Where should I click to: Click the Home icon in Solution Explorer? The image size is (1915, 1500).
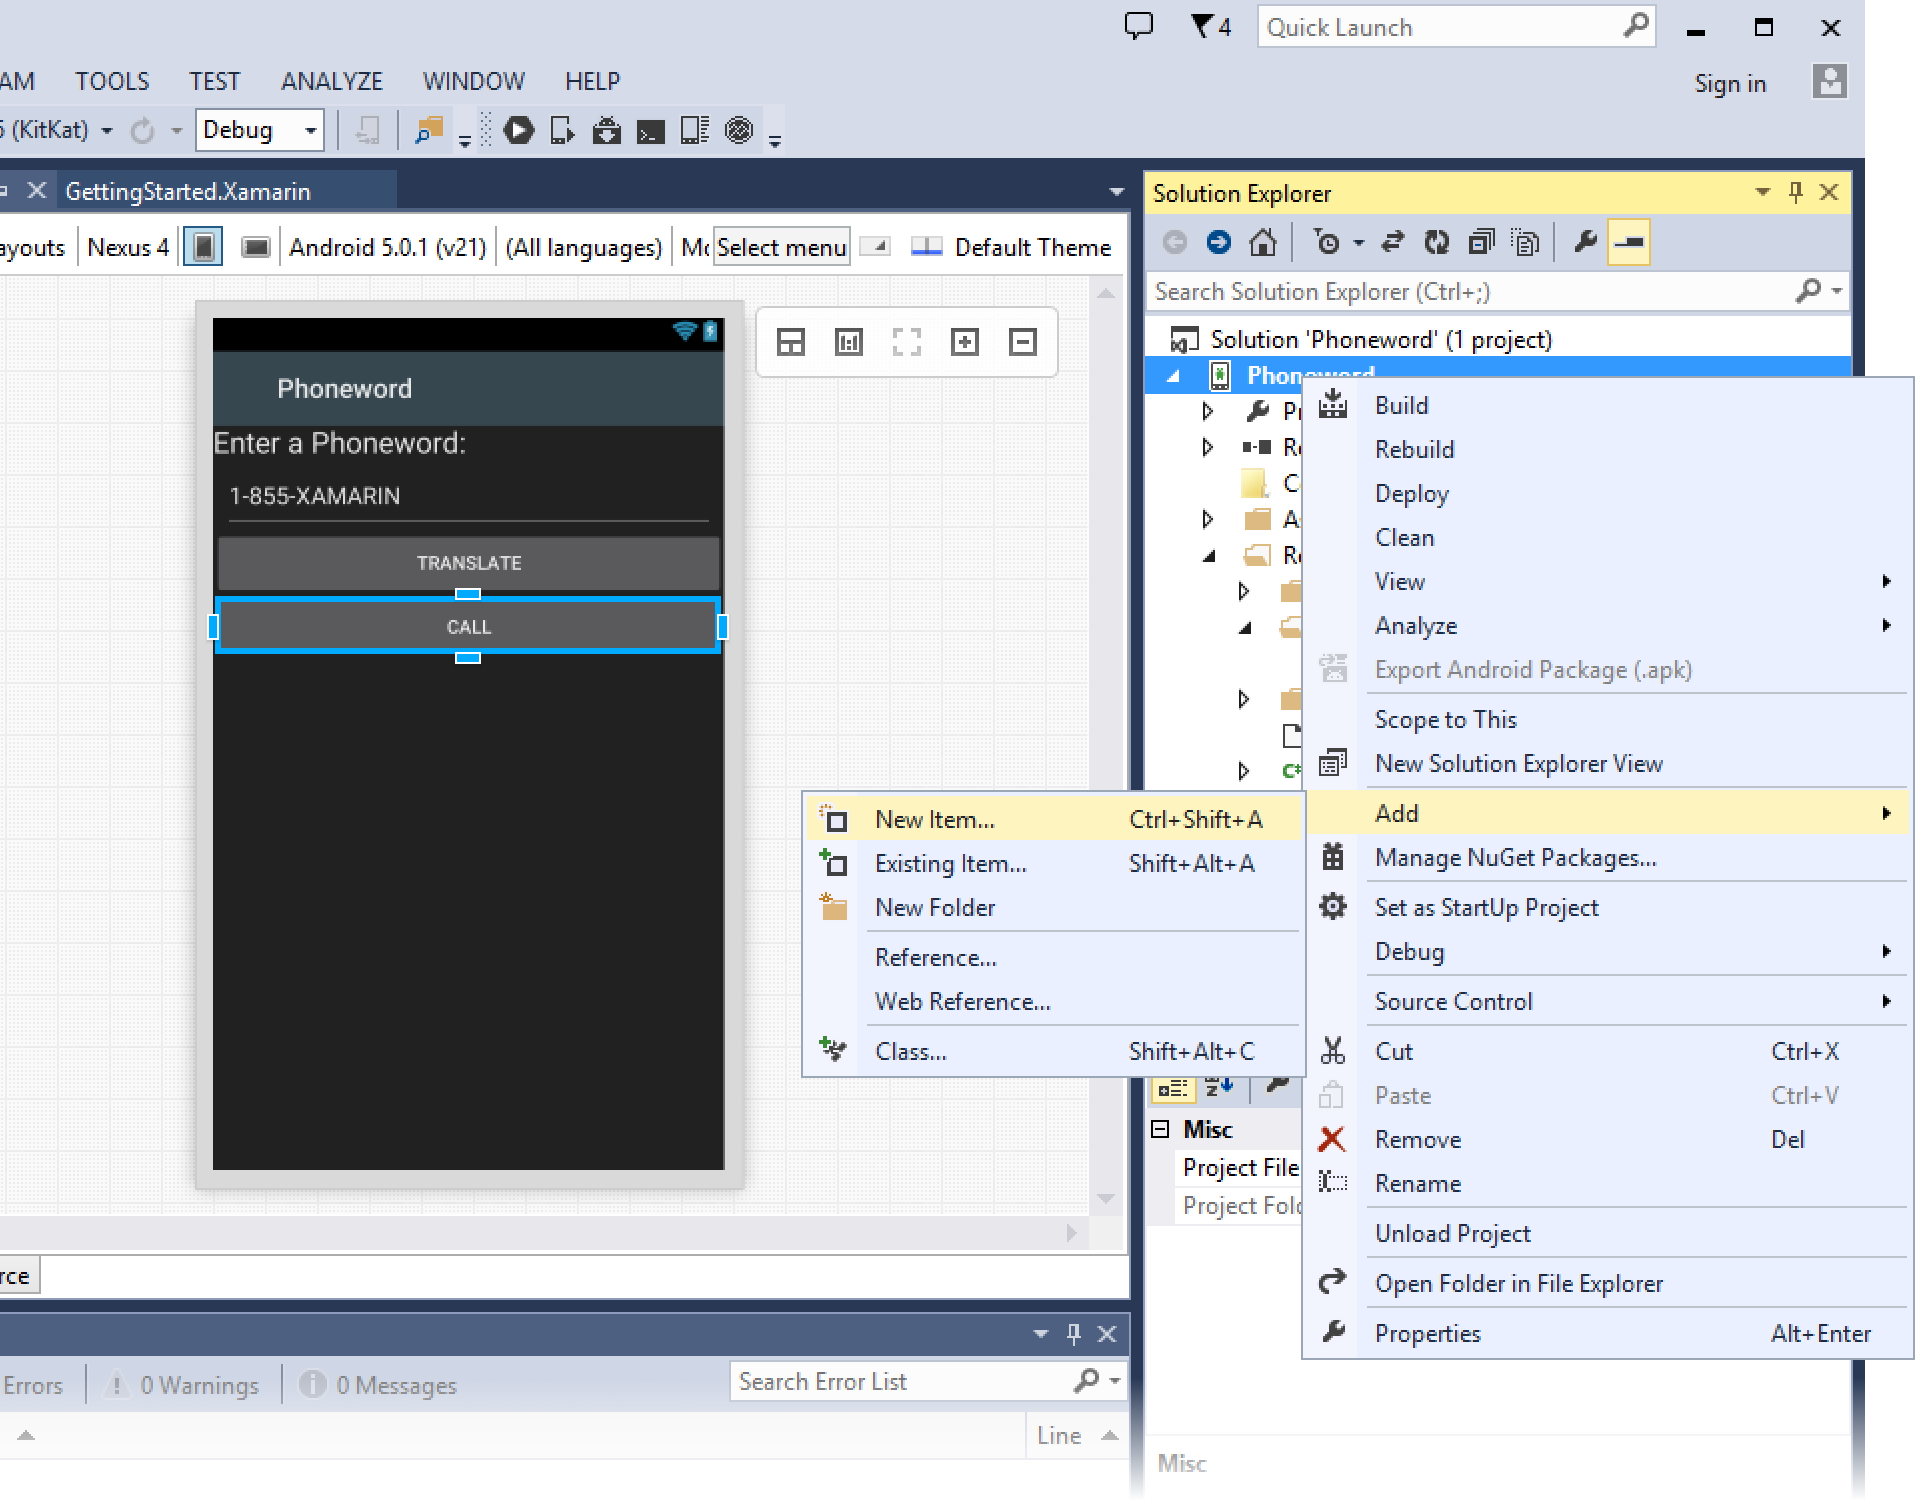coord(1263,242)
